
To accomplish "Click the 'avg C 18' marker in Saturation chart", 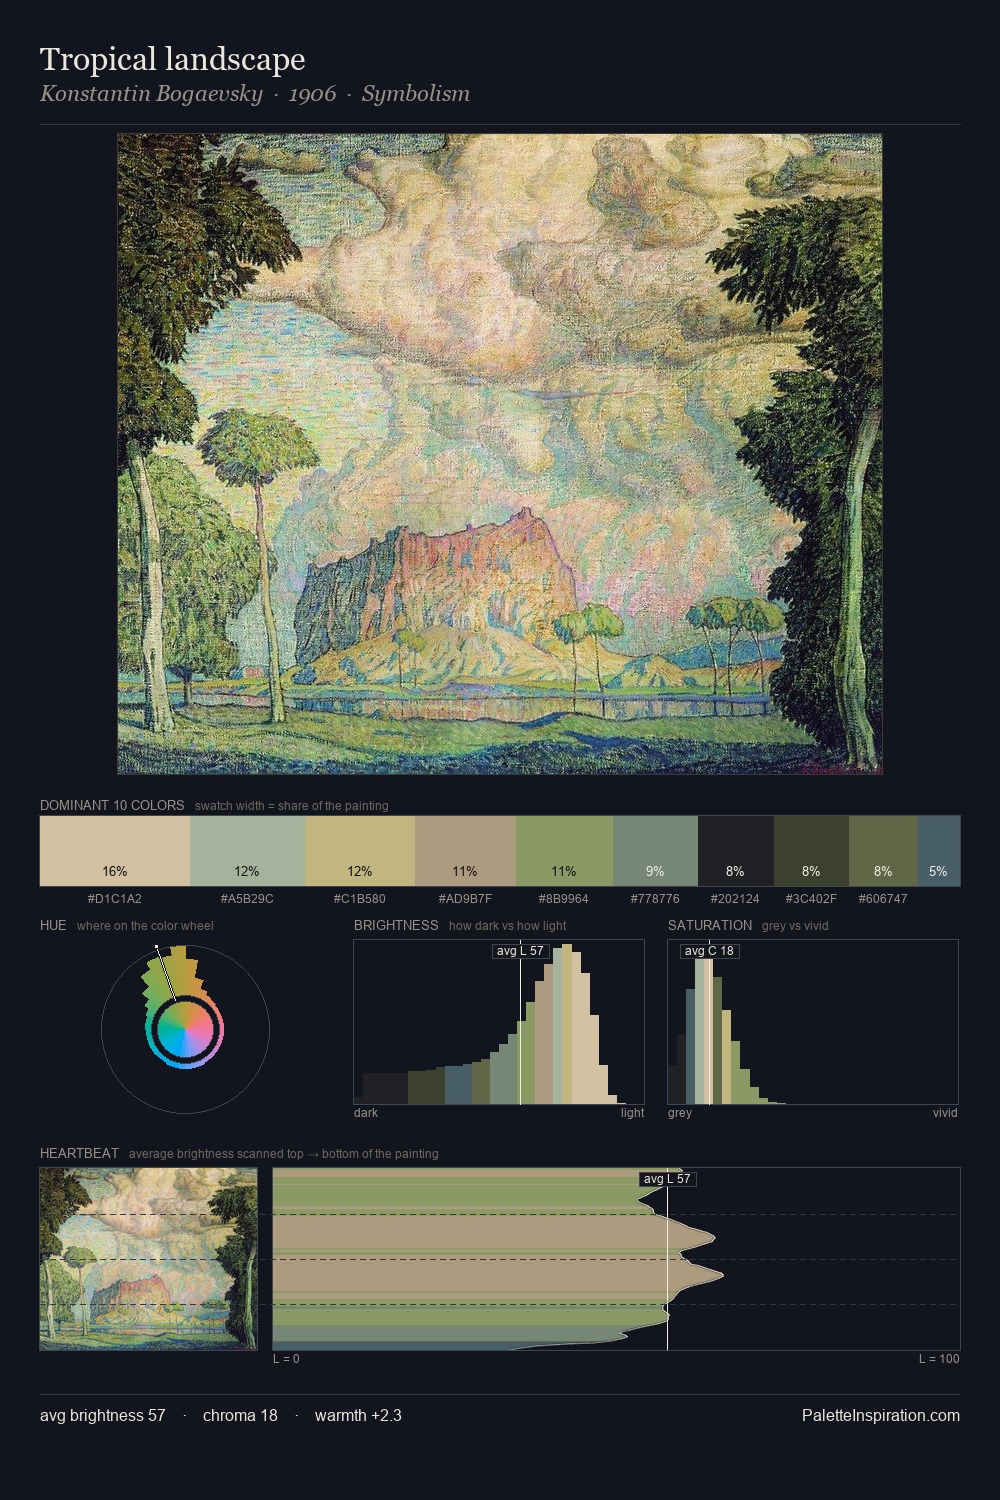I will 709,951.
